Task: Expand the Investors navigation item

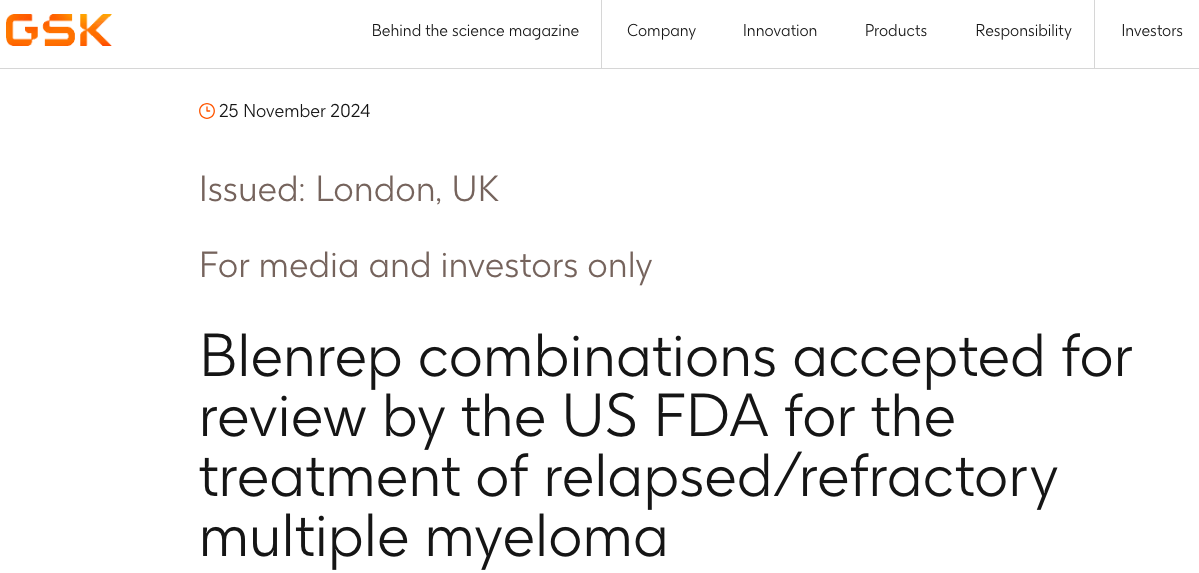Action: [1152, 31]
